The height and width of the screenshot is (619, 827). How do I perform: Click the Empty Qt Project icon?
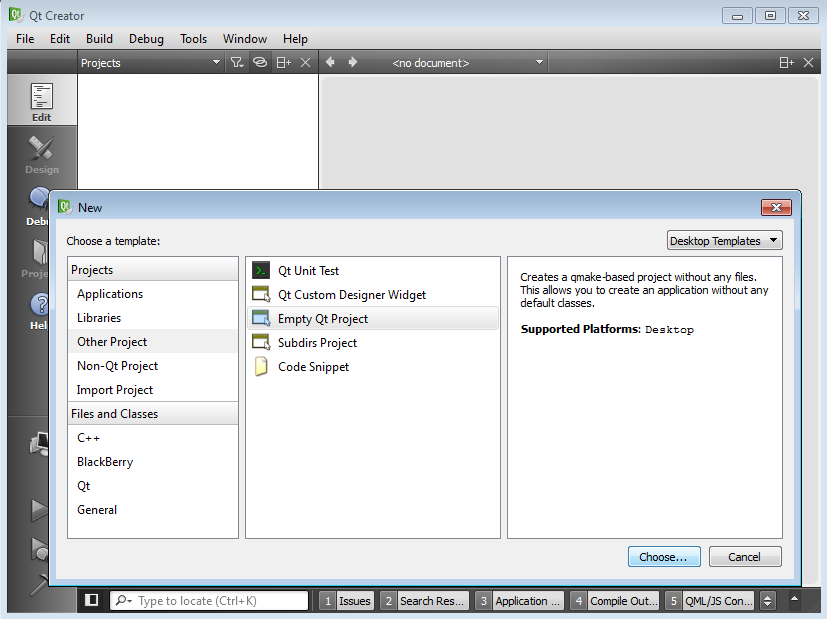point(261,318)
